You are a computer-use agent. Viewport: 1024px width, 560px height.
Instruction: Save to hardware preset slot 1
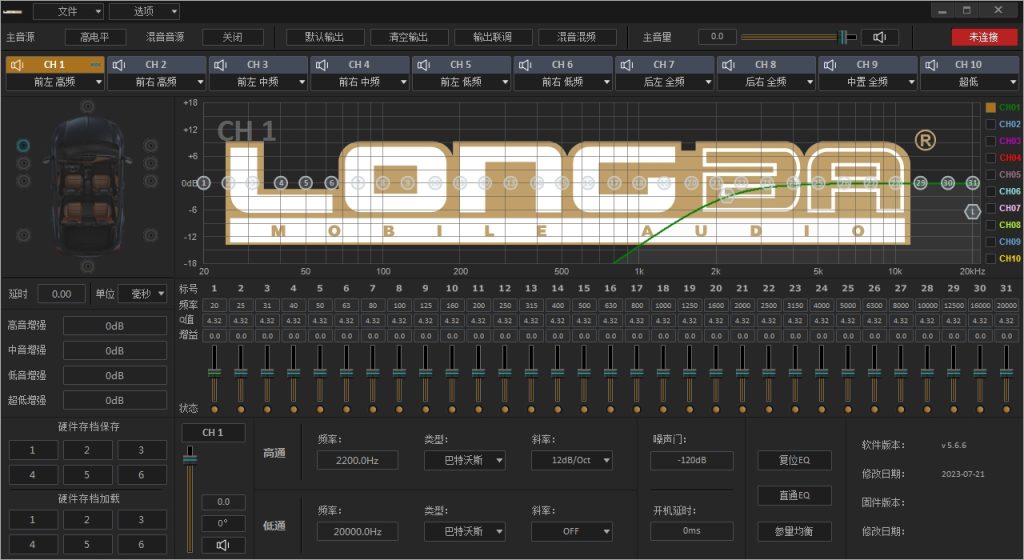tap(33, 450)
